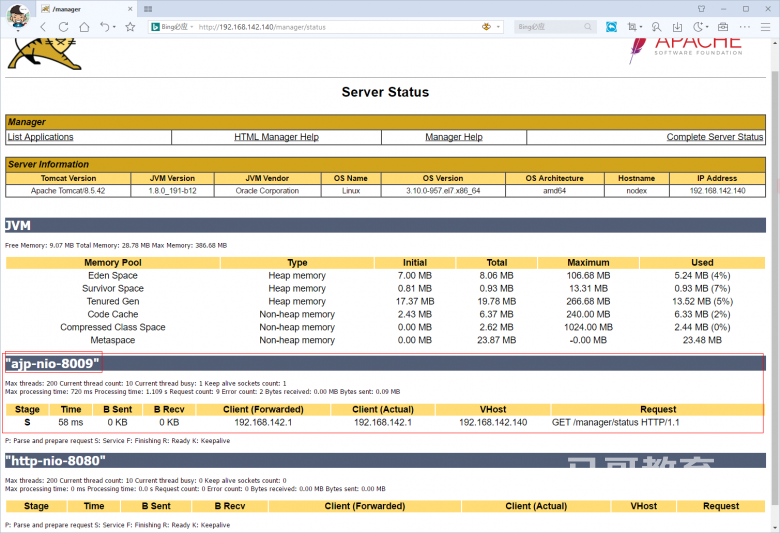Open the HTML Manager Help link
The image size is (780, 533).
[x=277, y=137]
